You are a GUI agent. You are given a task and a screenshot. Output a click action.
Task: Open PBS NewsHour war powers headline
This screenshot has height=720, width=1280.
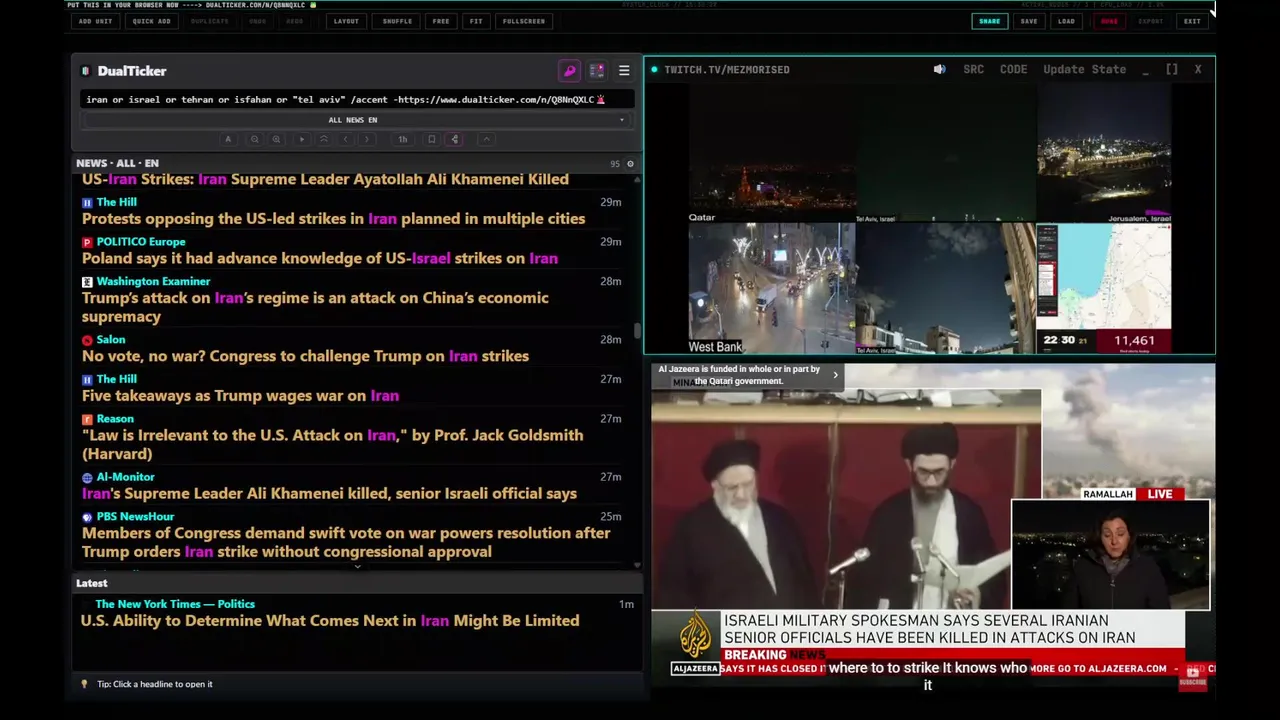pyautogui.click(x=346, y=542)
